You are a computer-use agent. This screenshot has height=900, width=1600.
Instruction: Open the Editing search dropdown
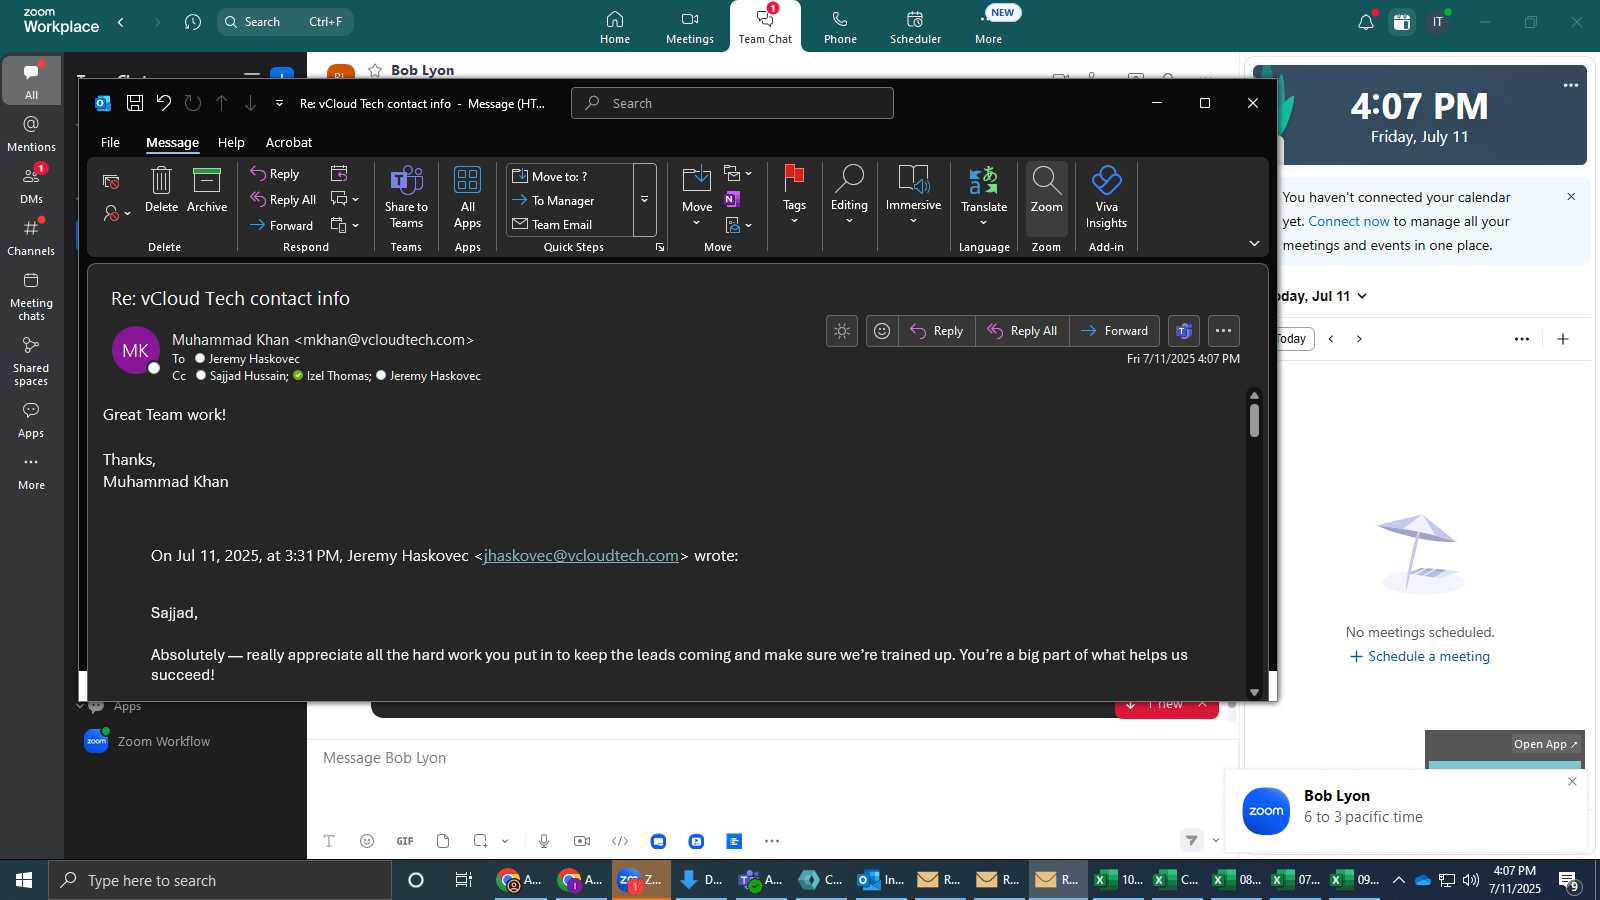pyautogui.click(x=849, y=196)
